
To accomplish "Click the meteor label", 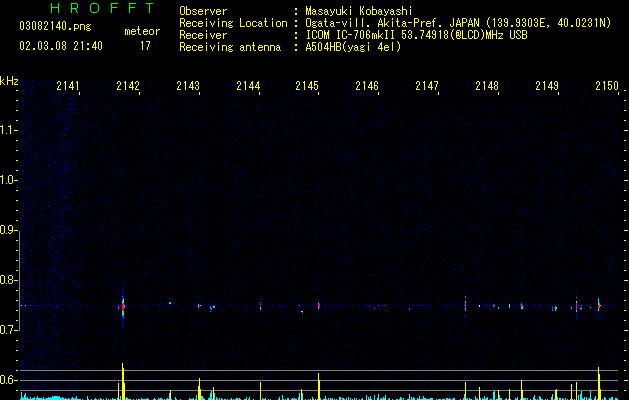I will point(142,31).
